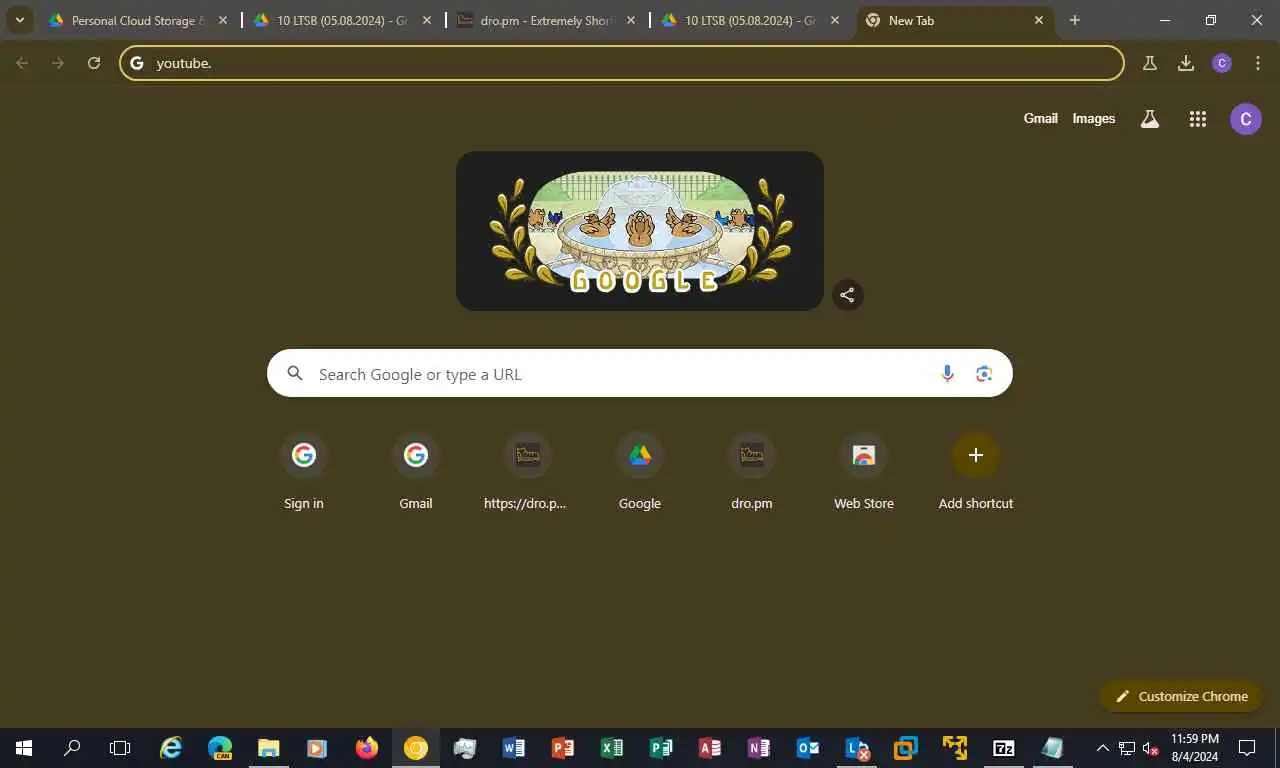
Task: Open the Windows Start menu
Action: [x=24, y=747]
